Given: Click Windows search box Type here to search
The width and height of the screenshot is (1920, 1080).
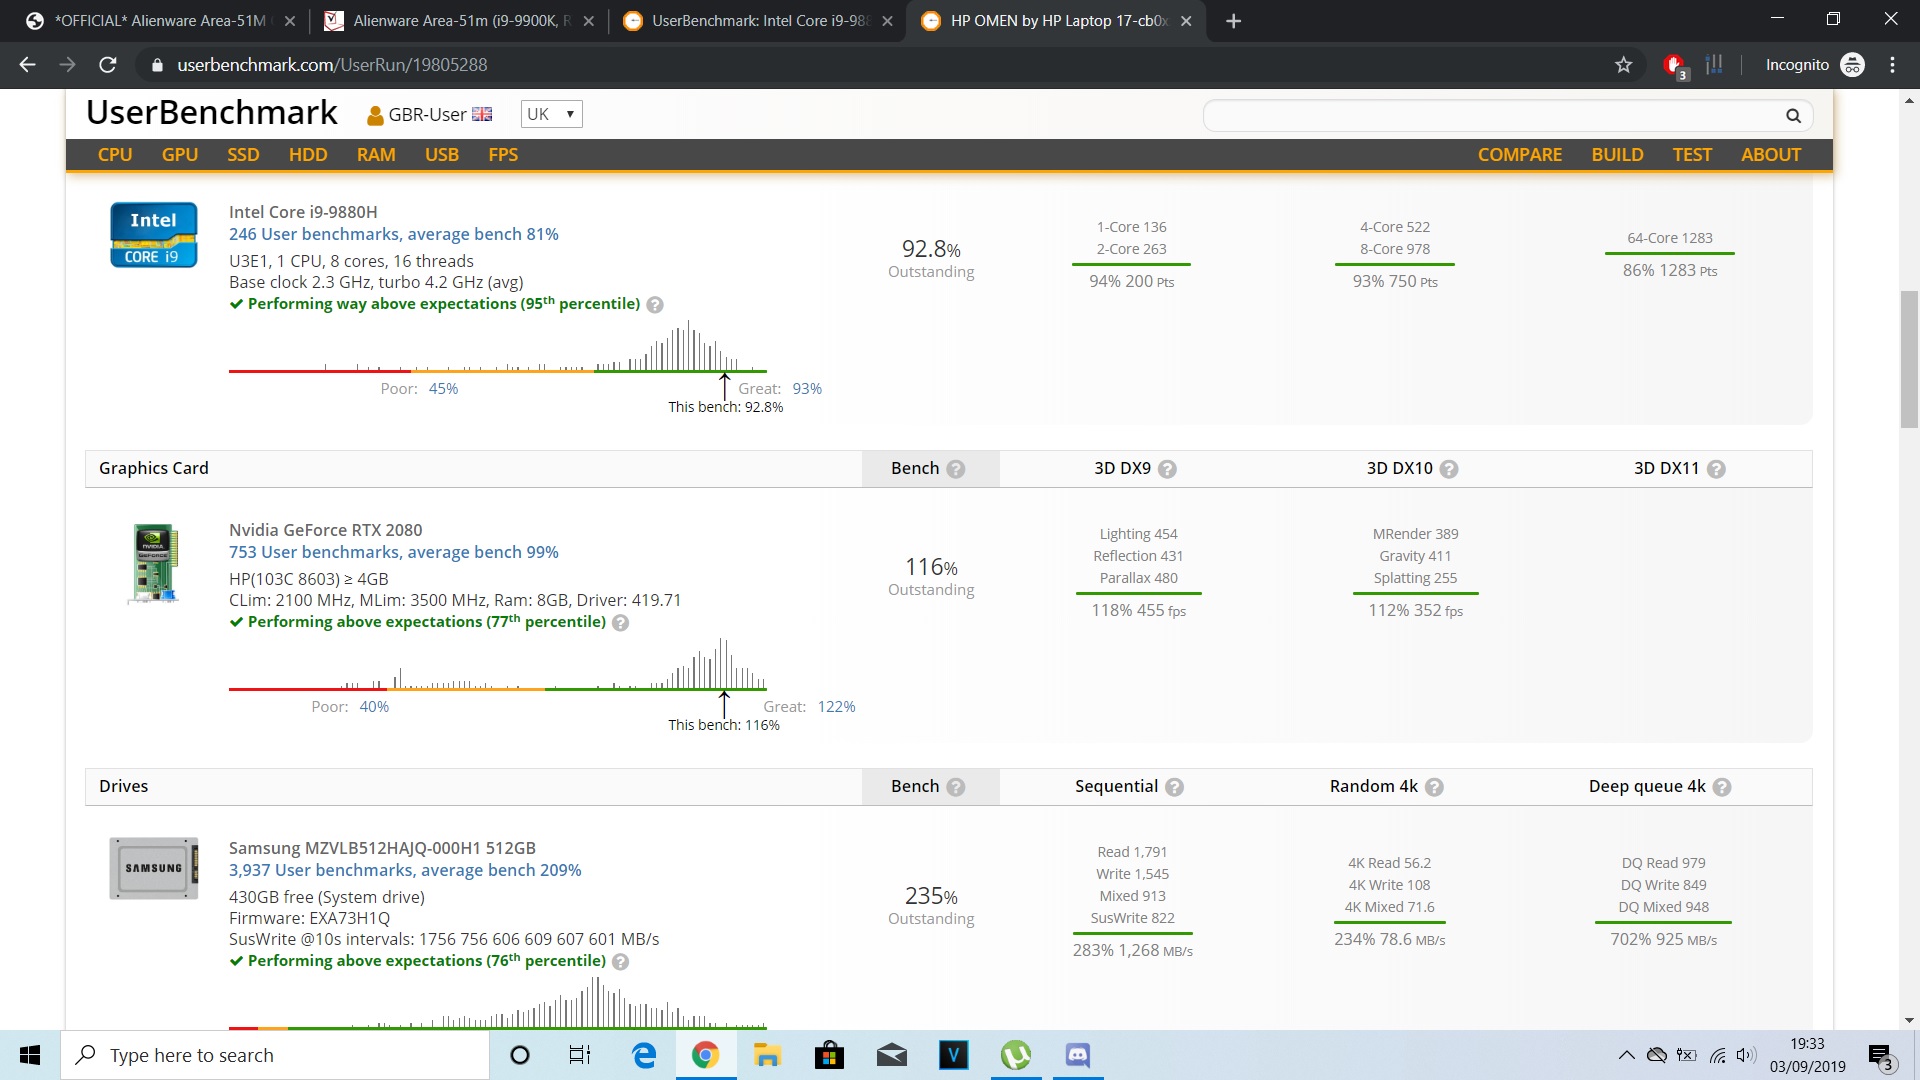Looking at the screenshot, I should coord(275,1055).
